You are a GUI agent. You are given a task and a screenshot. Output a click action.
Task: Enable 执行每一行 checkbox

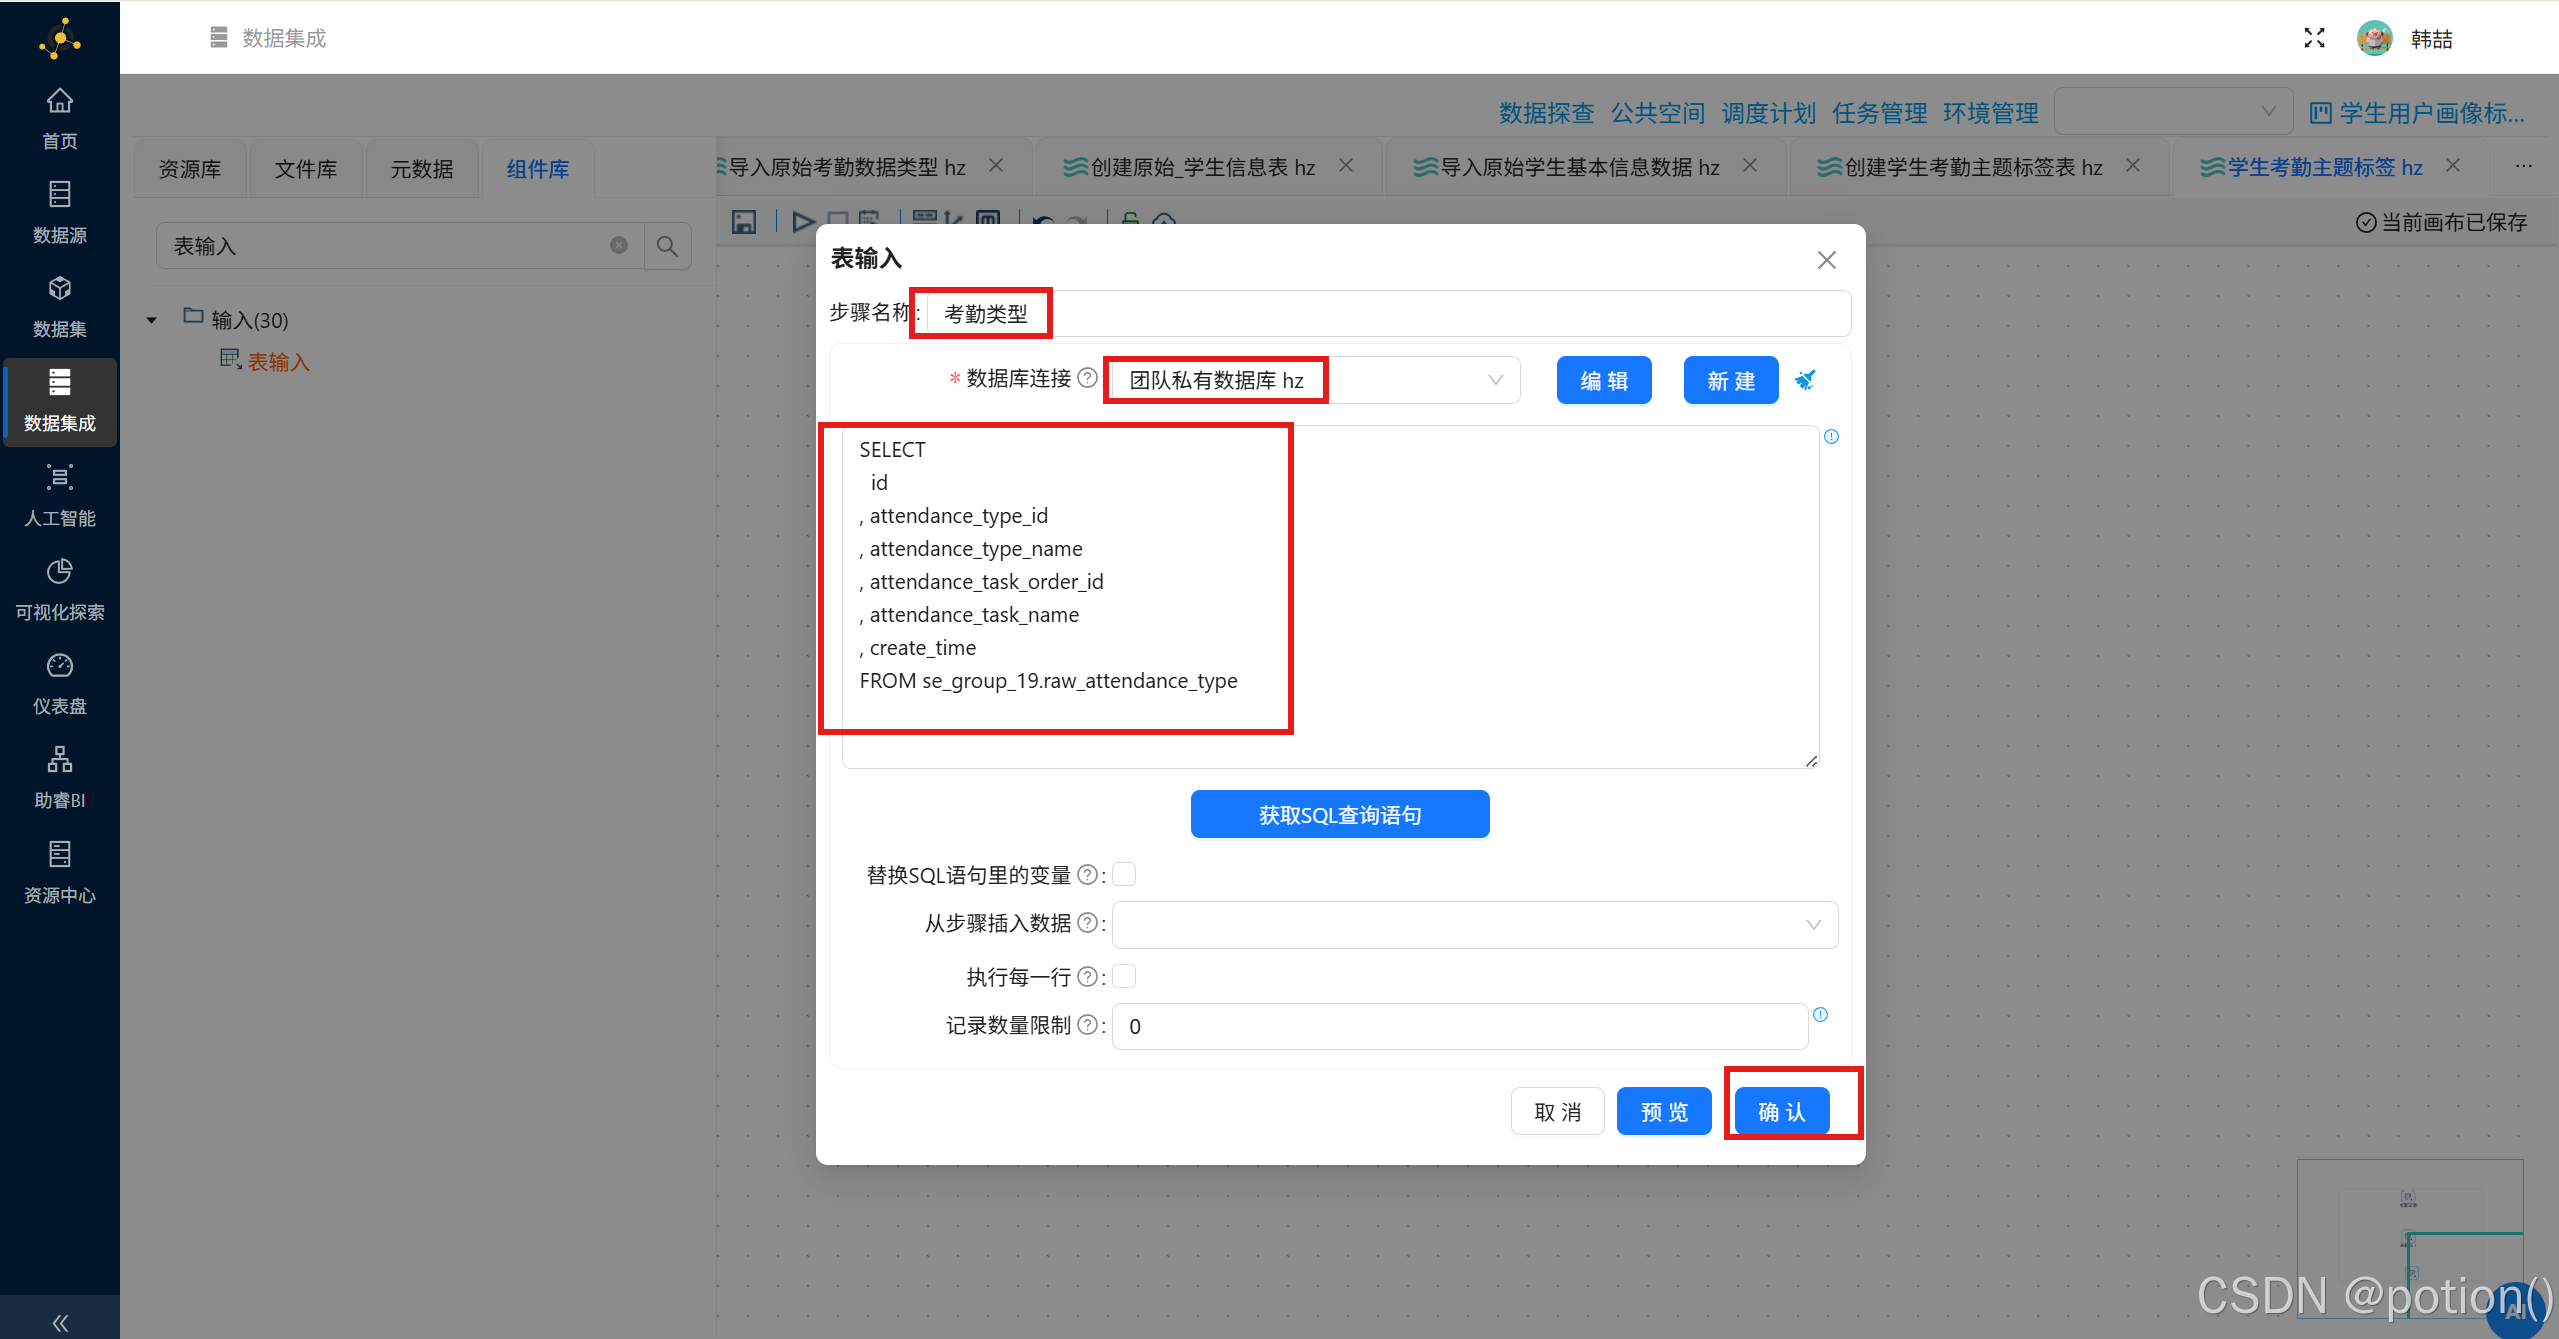(x=1124, y=976)
